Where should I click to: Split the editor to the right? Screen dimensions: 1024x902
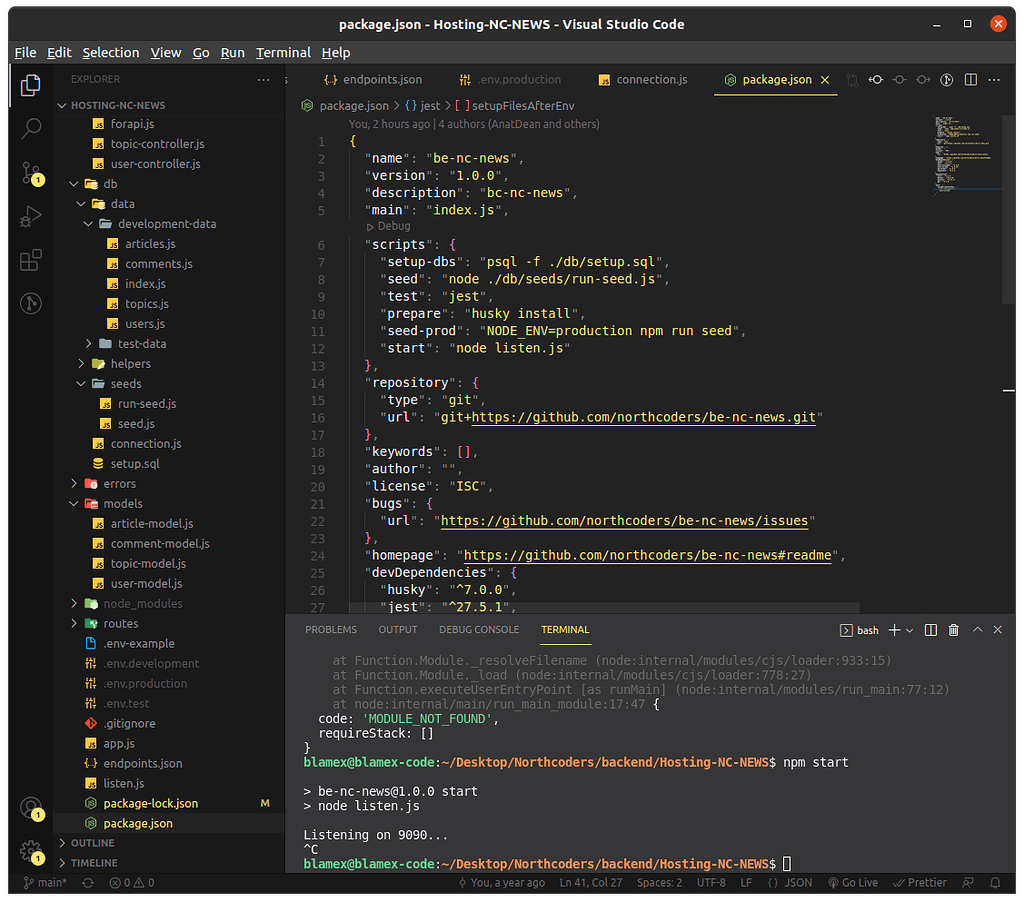click(970, 80)
